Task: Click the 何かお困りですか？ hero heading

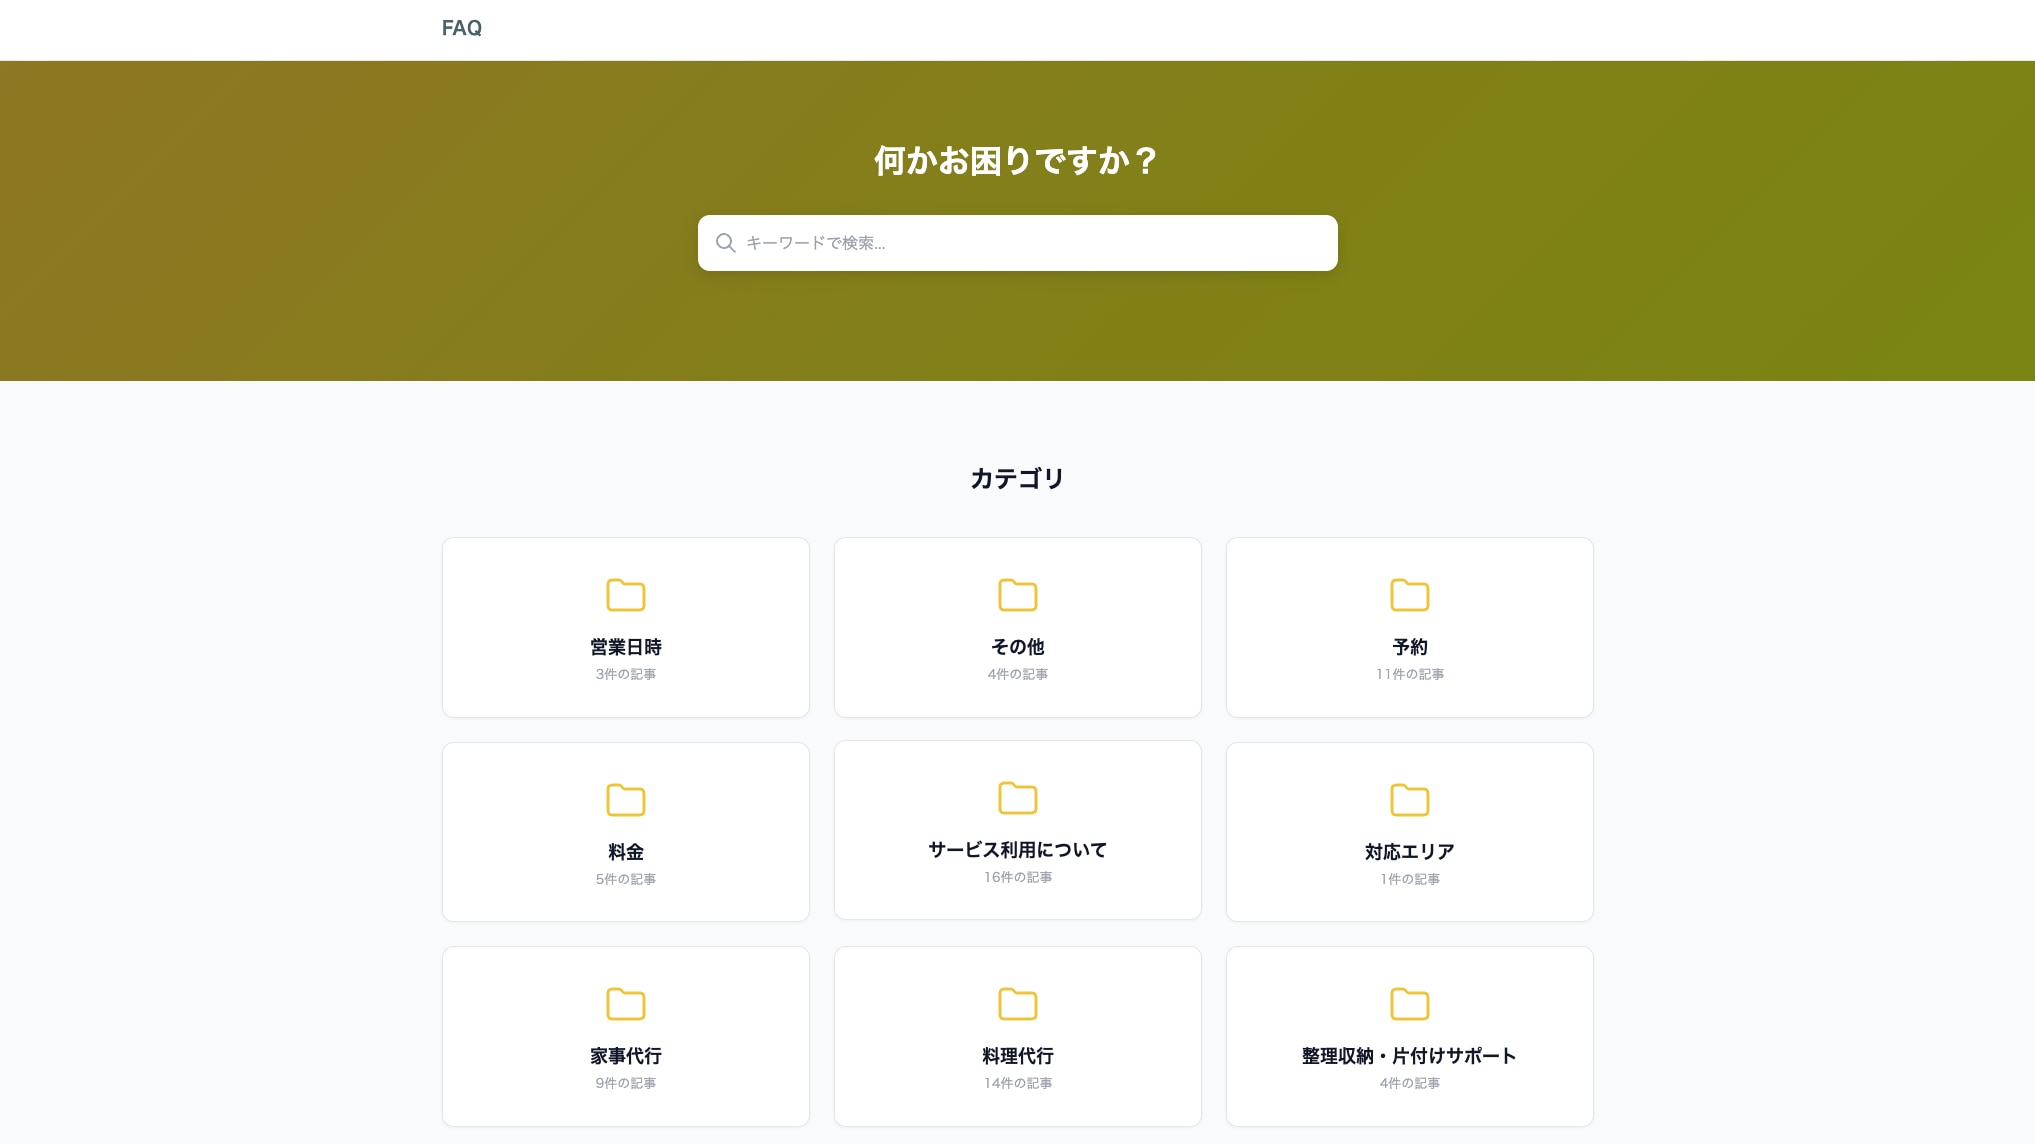Action: tap(1017, 160)
